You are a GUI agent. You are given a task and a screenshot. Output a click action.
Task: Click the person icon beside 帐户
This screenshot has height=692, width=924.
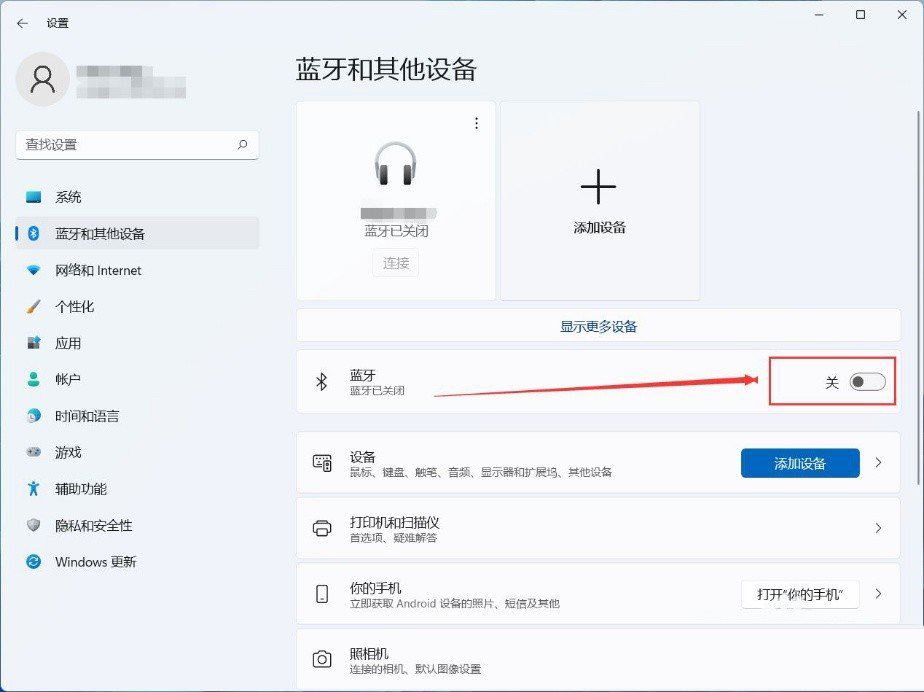[x=34, y=379]
